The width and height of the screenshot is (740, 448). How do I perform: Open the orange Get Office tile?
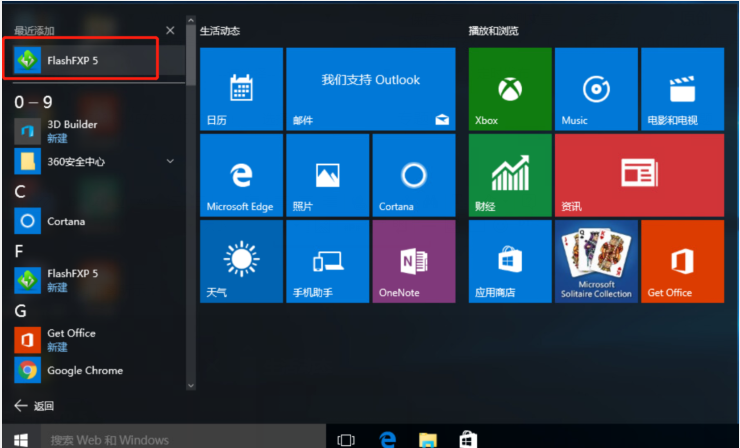[x=682, y=261]
